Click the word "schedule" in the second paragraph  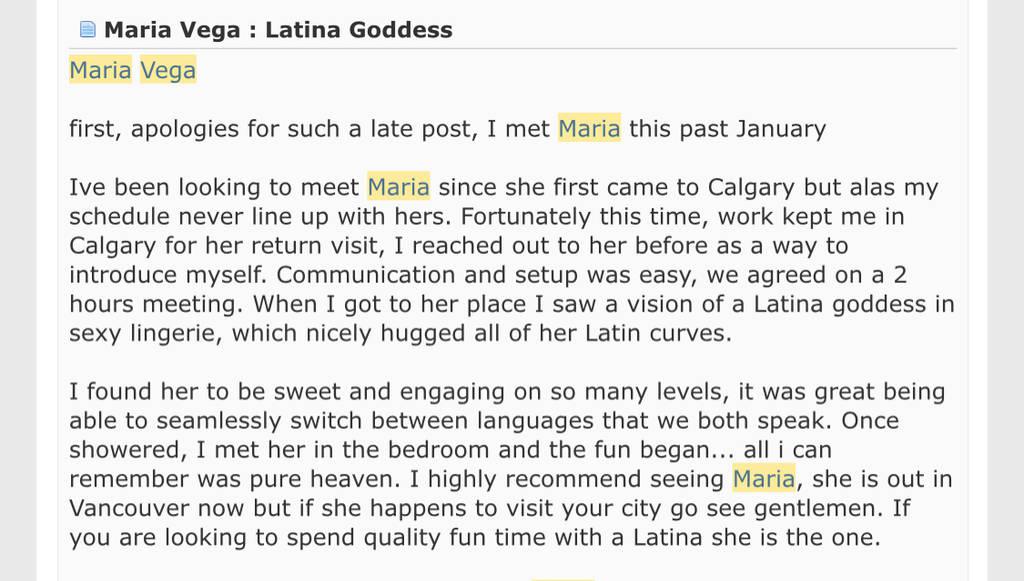(116, 217)
